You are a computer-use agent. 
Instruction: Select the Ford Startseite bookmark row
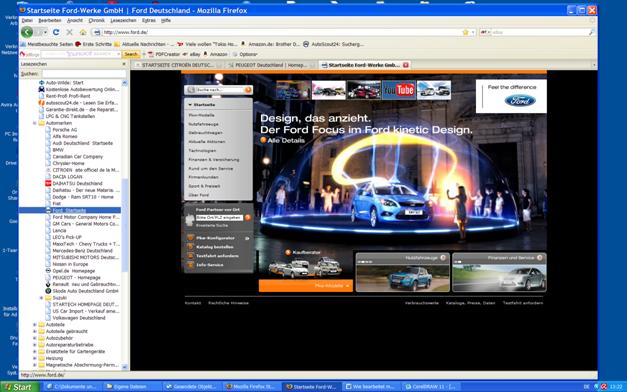[x=70, y=210]
